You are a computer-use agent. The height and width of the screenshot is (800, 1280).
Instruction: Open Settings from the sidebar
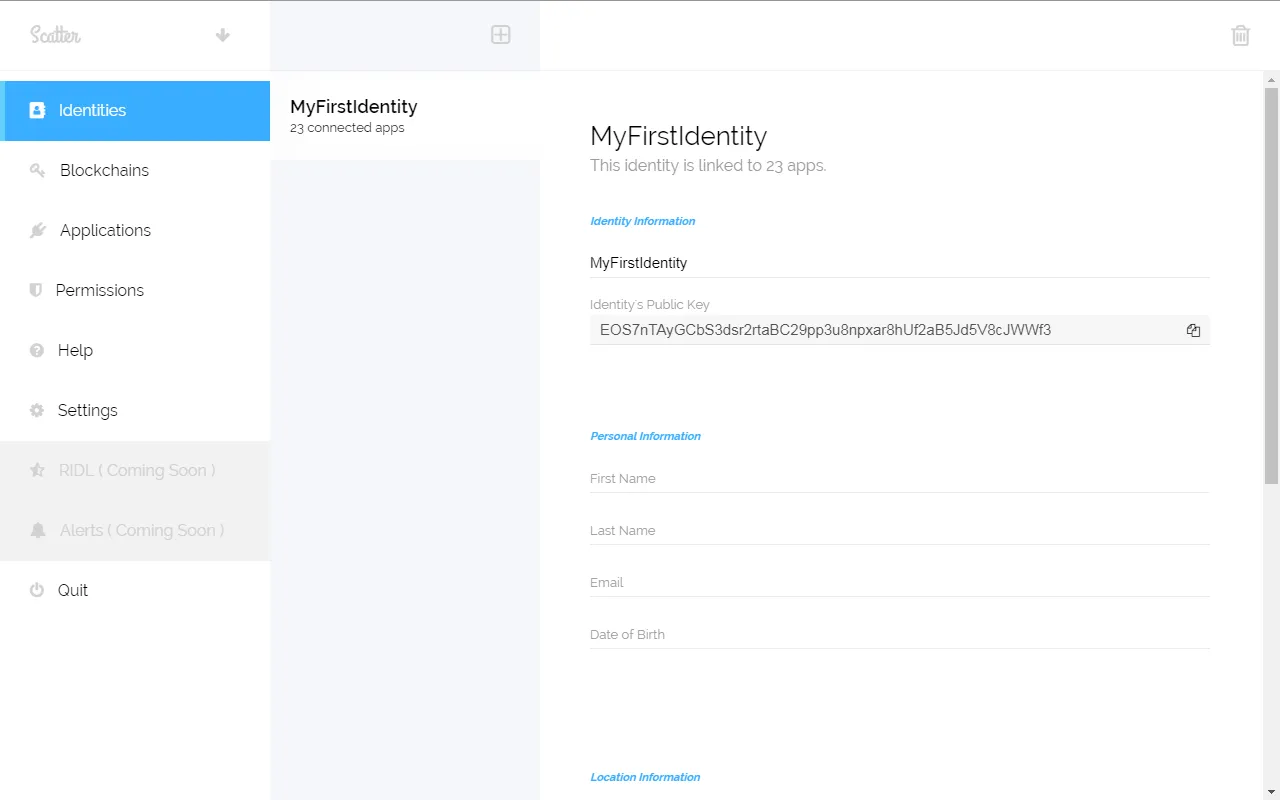(x=135, y=411)
